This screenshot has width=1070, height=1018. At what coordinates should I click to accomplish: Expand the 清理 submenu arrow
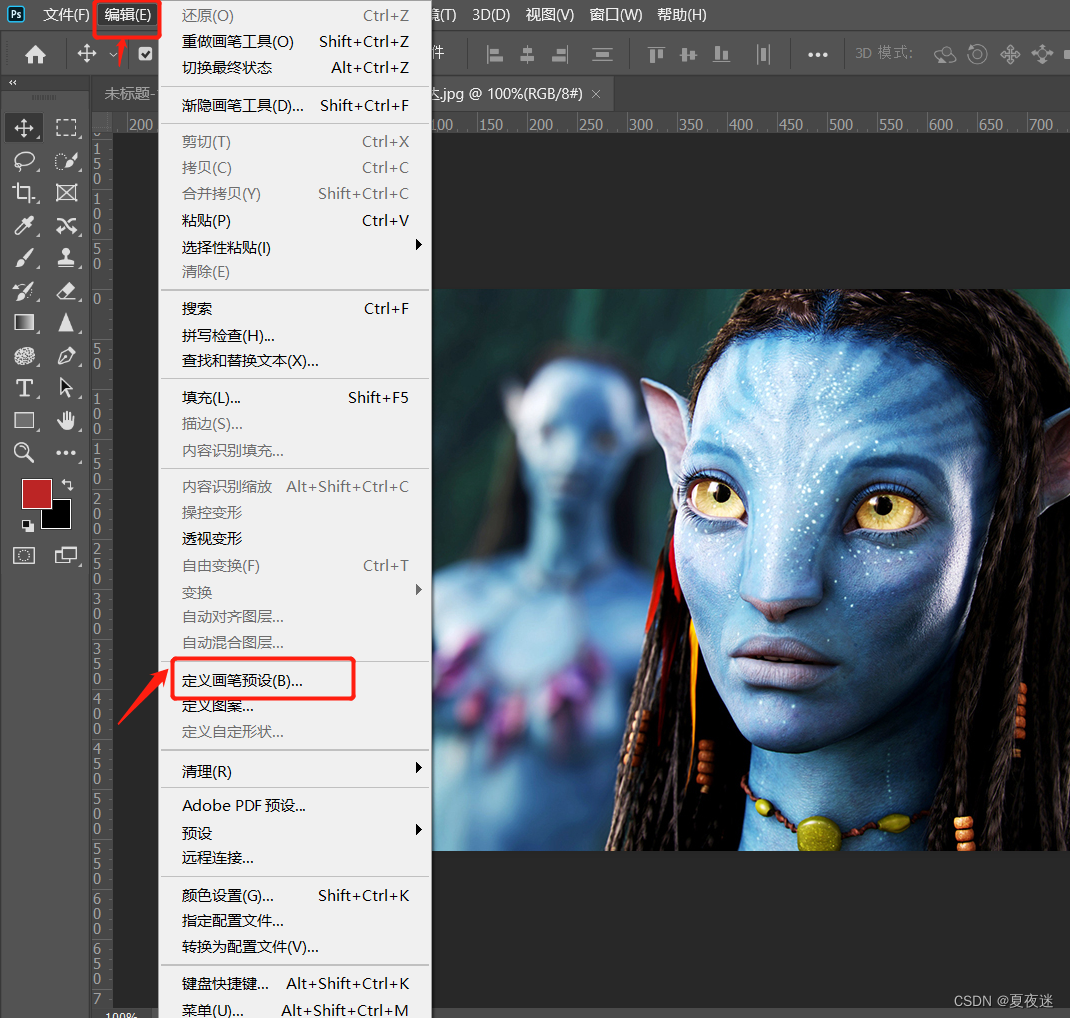(x=419, y=768)
